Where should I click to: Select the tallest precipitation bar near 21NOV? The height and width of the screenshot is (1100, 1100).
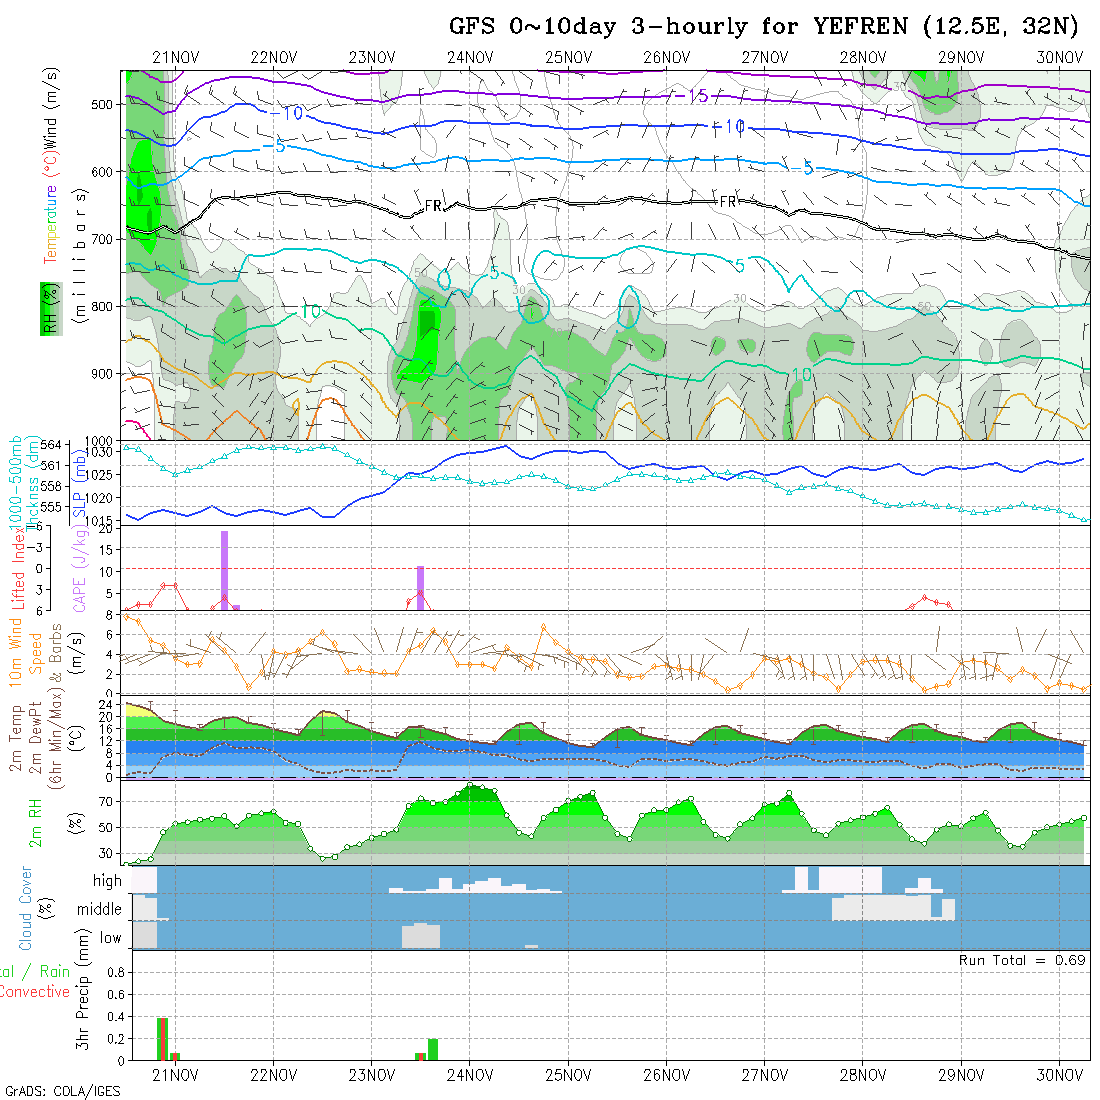[x=161, y=1038]
